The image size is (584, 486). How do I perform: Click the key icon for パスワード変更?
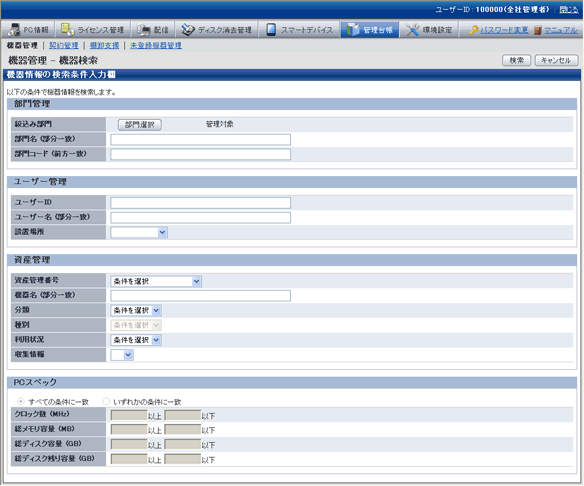[x=473, y=30]
